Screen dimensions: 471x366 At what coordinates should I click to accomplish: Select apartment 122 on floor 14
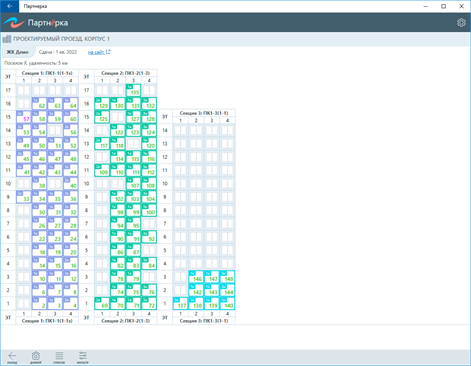118,130
